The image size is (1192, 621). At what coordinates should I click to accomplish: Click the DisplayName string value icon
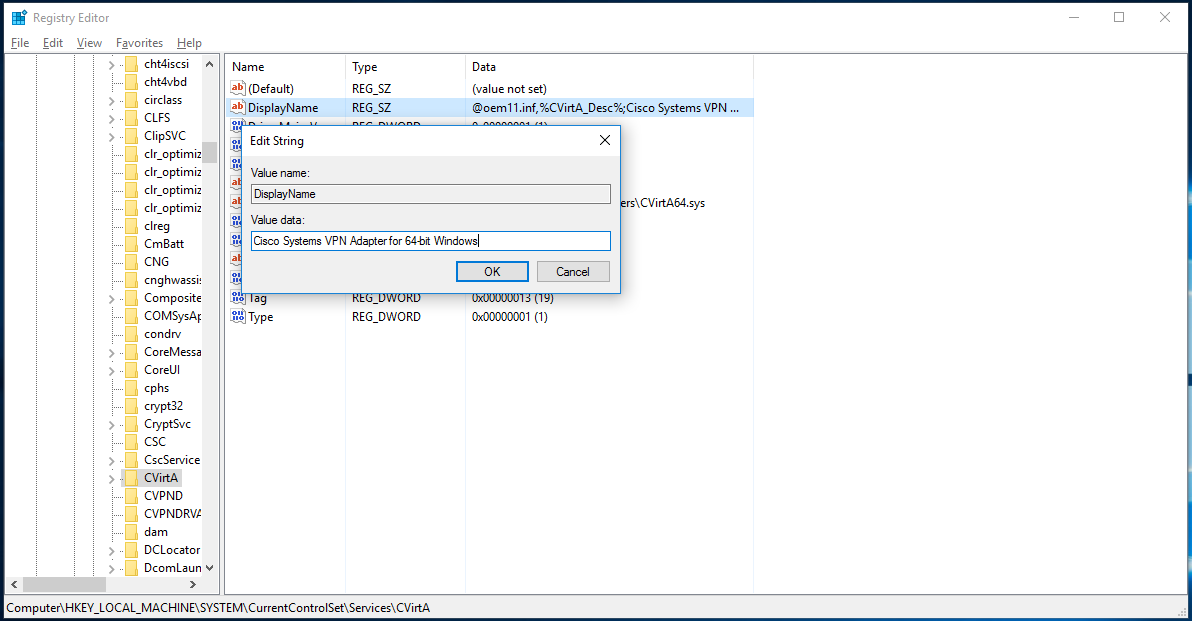(238, 107)
